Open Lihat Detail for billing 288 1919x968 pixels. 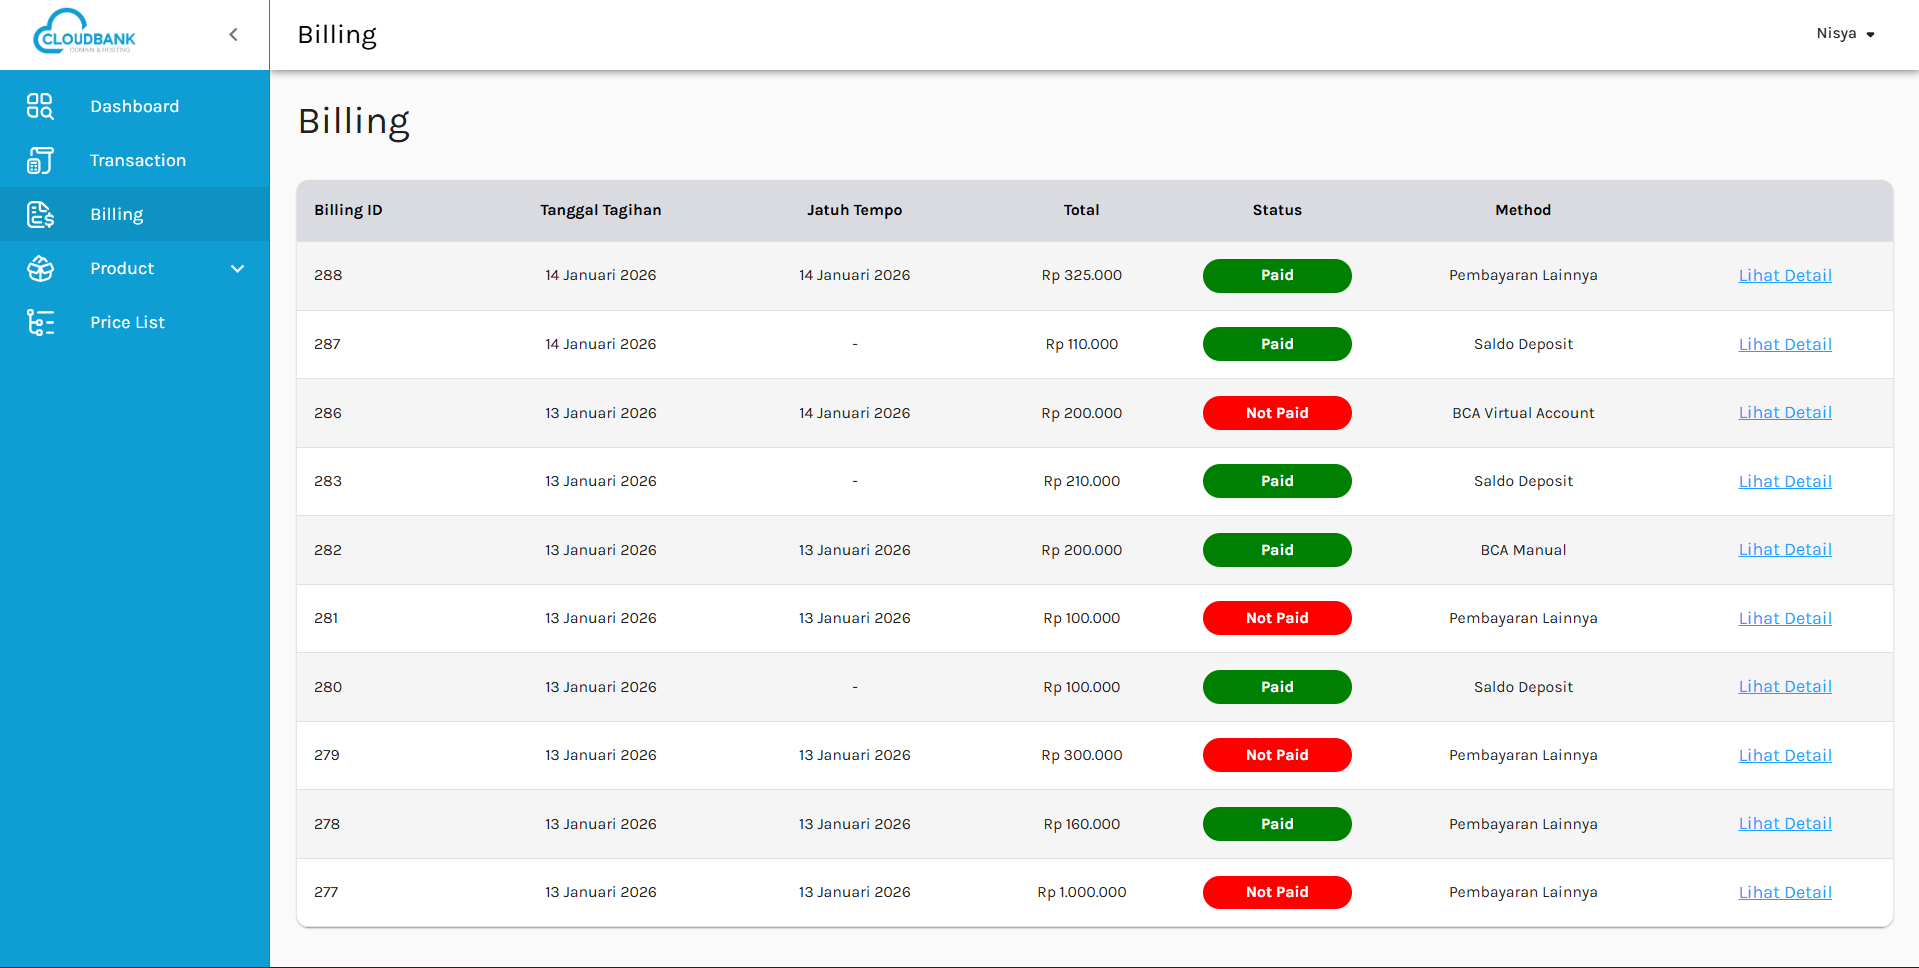coord(1784,275)
